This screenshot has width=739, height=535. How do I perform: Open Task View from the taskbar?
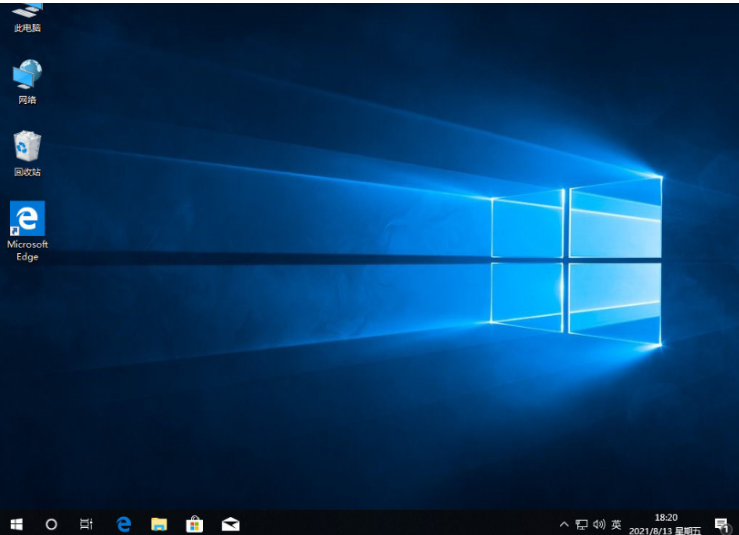click(x=87, y=523)
